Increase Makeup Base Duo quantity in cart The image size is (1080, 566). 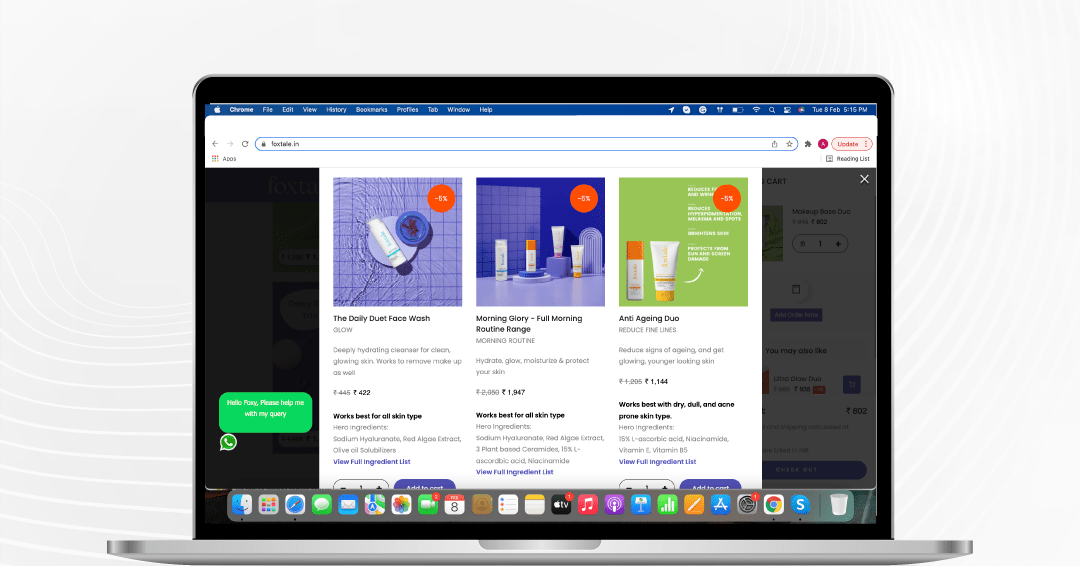click(838, 244)
